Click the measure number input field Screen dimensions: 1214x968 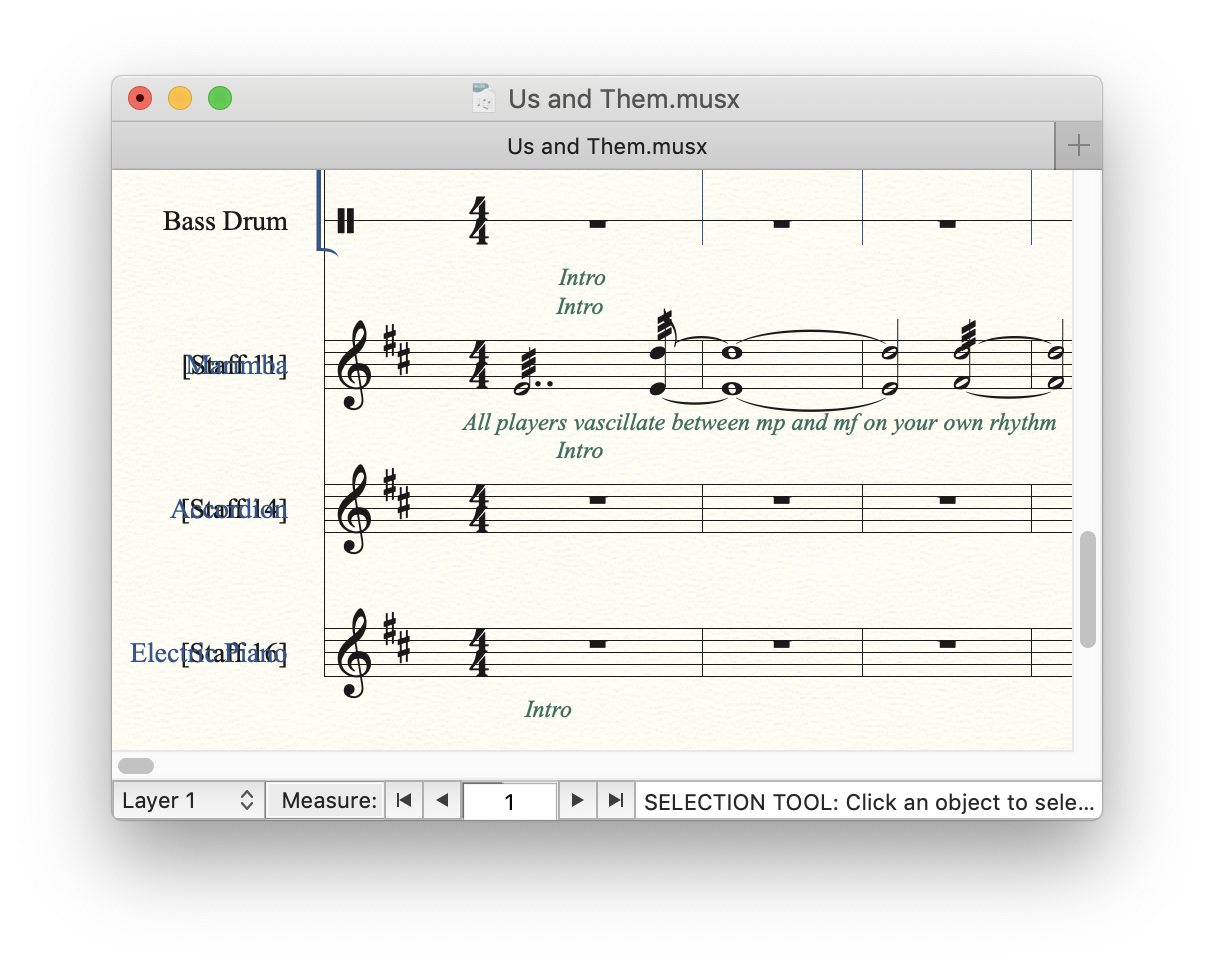(x=509, y=802)
